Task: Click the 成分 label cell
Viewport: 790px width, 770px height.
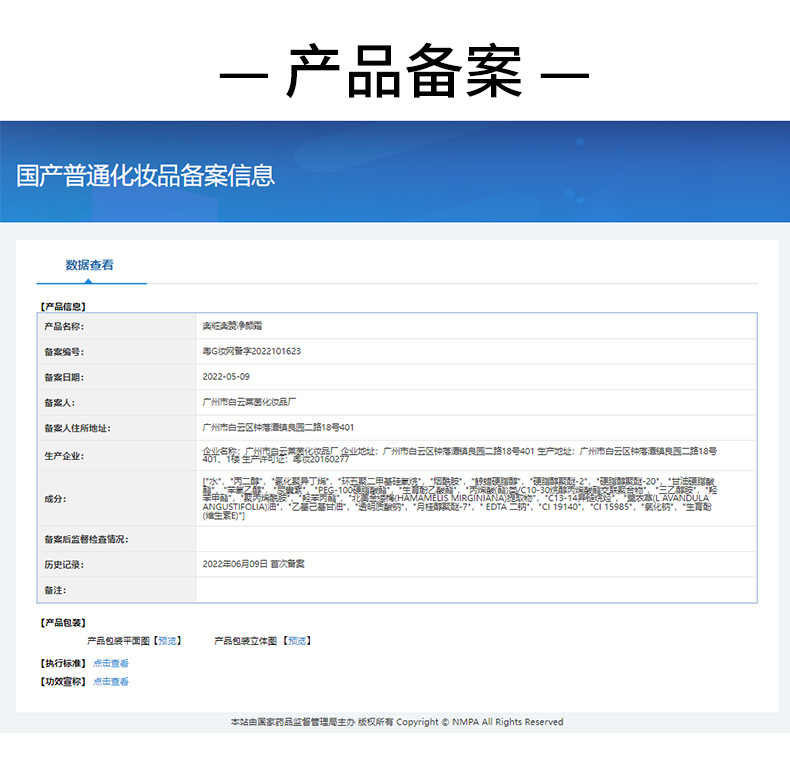Action: [116, 499]
